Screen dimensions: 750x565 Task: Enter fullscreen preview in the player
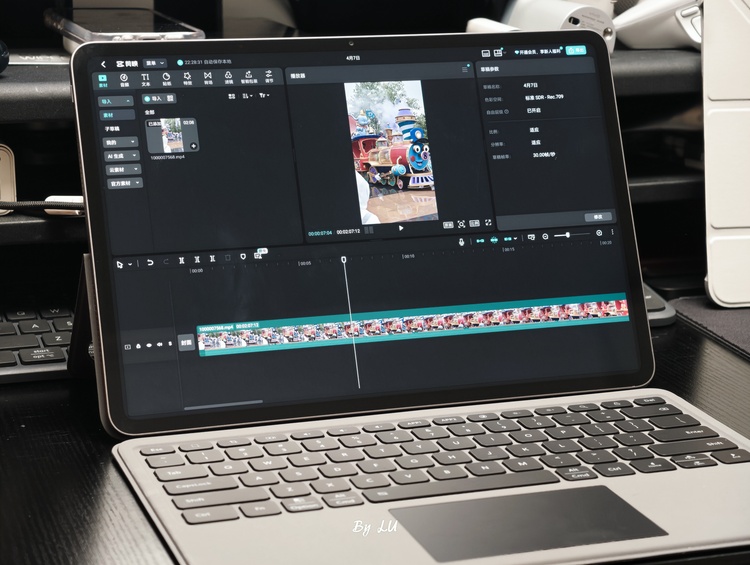[x=488, y=223]
